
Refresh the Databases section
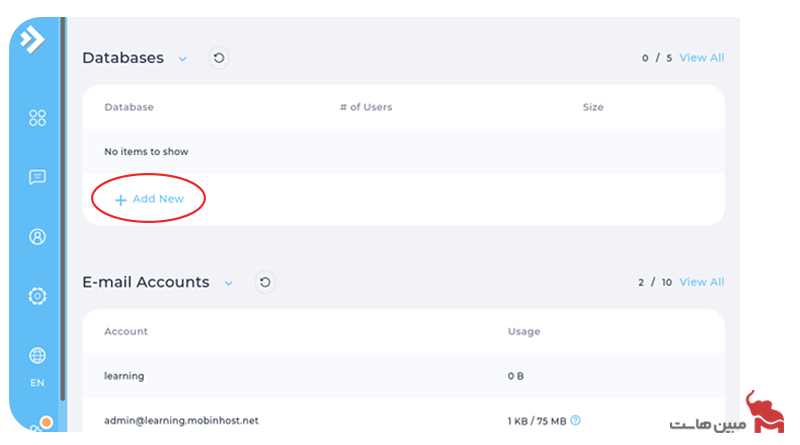pos(219,58)
